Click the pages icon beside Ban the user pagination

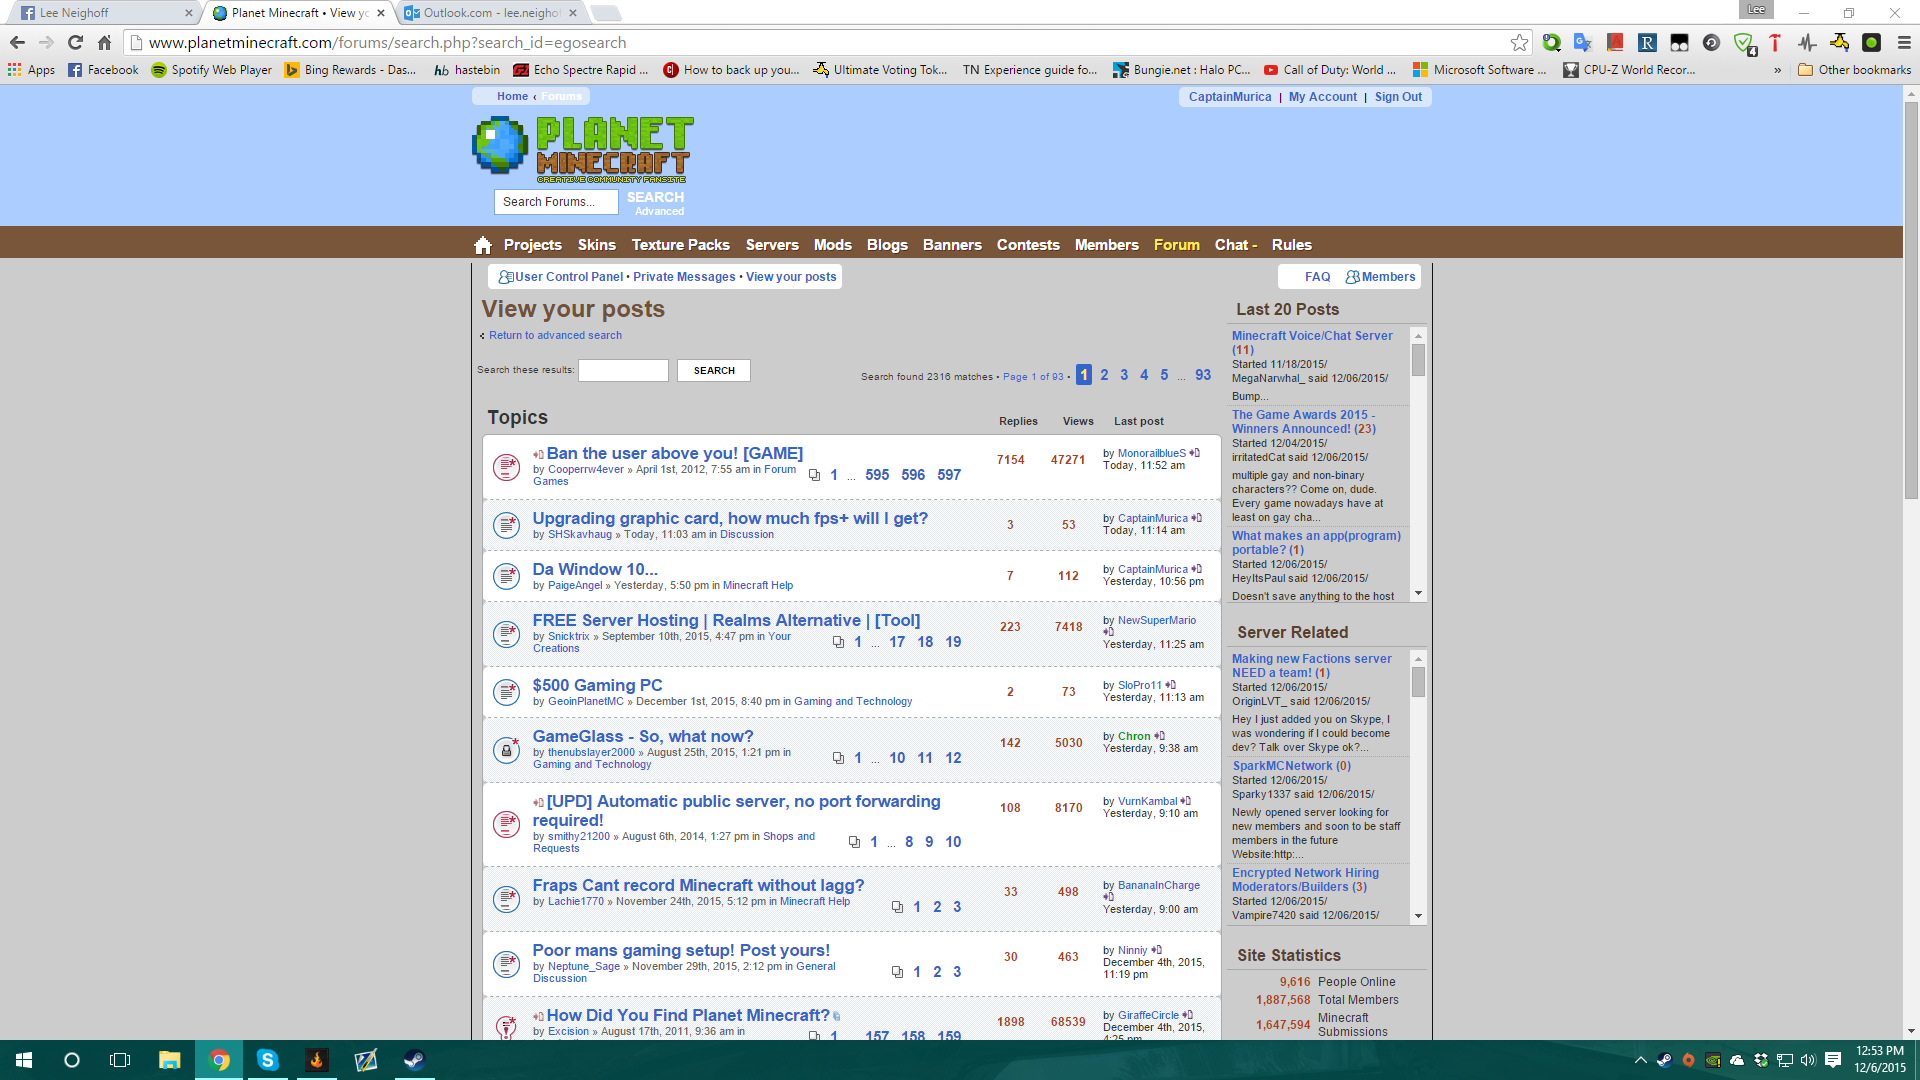[x=813, y=475]
